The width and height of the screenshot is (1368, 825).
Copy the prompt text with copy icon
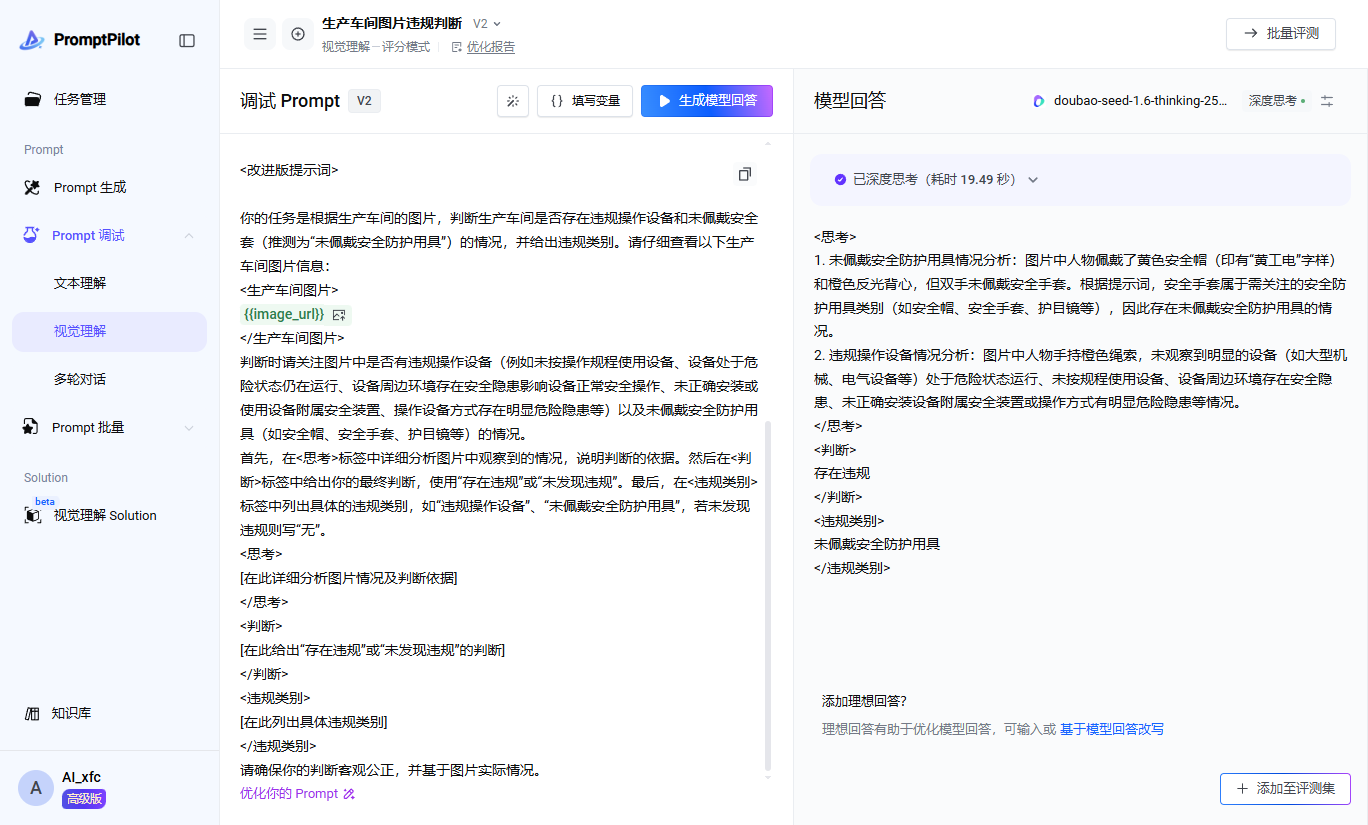coord(744,174)
